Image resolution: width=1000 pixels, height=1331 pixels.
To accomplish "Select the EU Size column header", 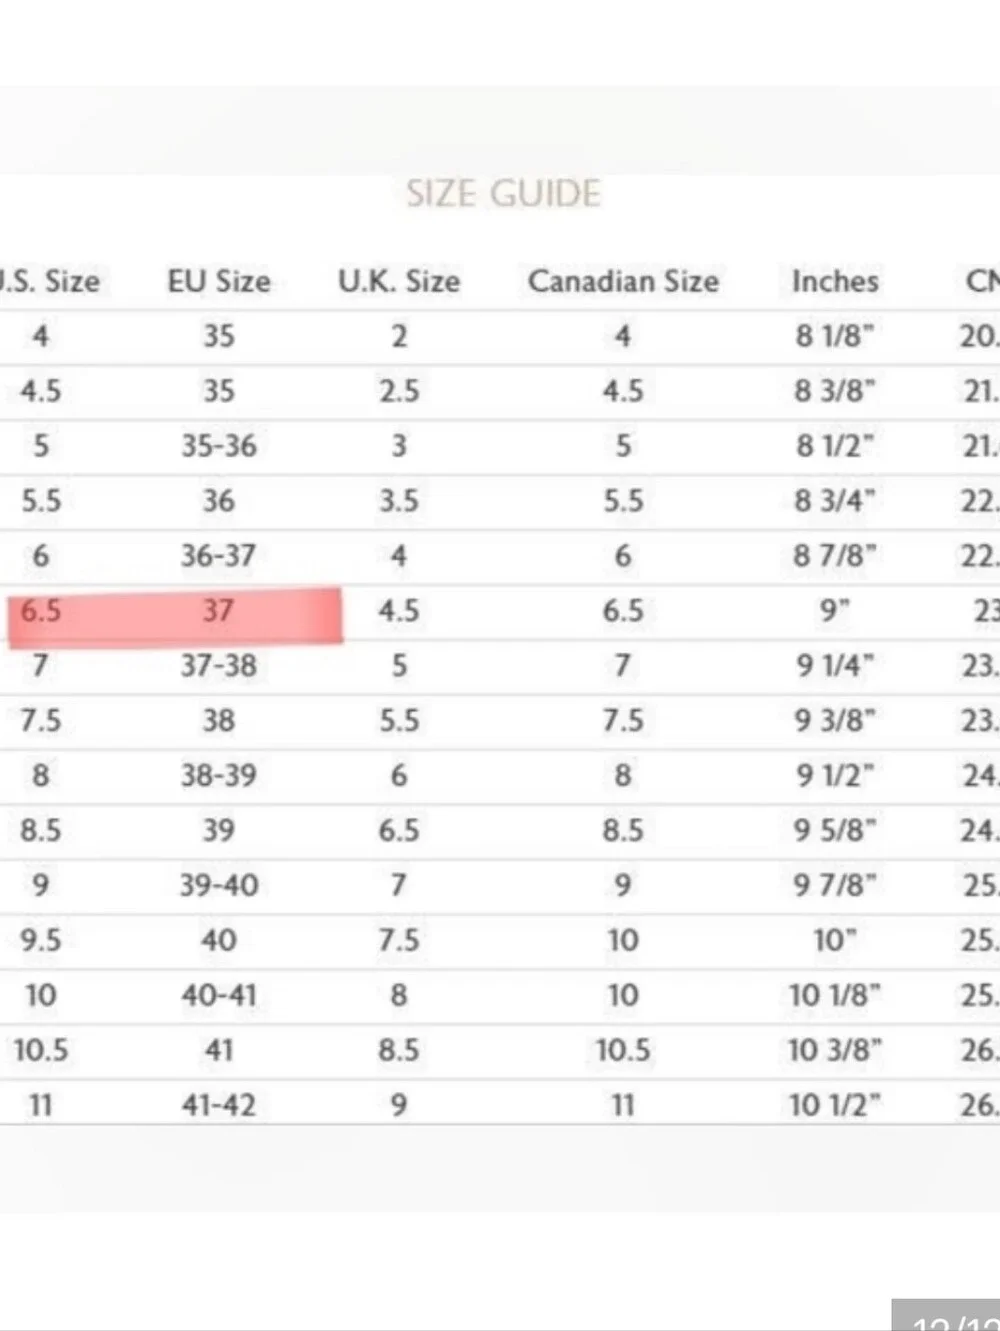I will (219, 281).
